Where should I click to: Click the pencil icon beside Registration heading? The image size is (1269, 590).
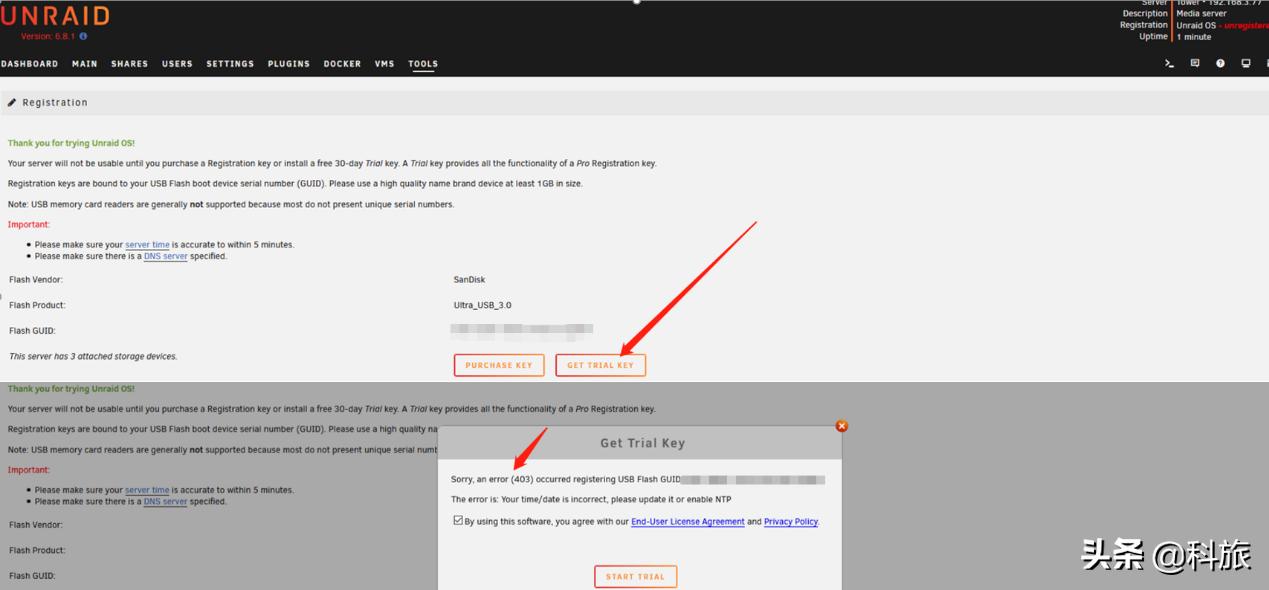(12, 102)
